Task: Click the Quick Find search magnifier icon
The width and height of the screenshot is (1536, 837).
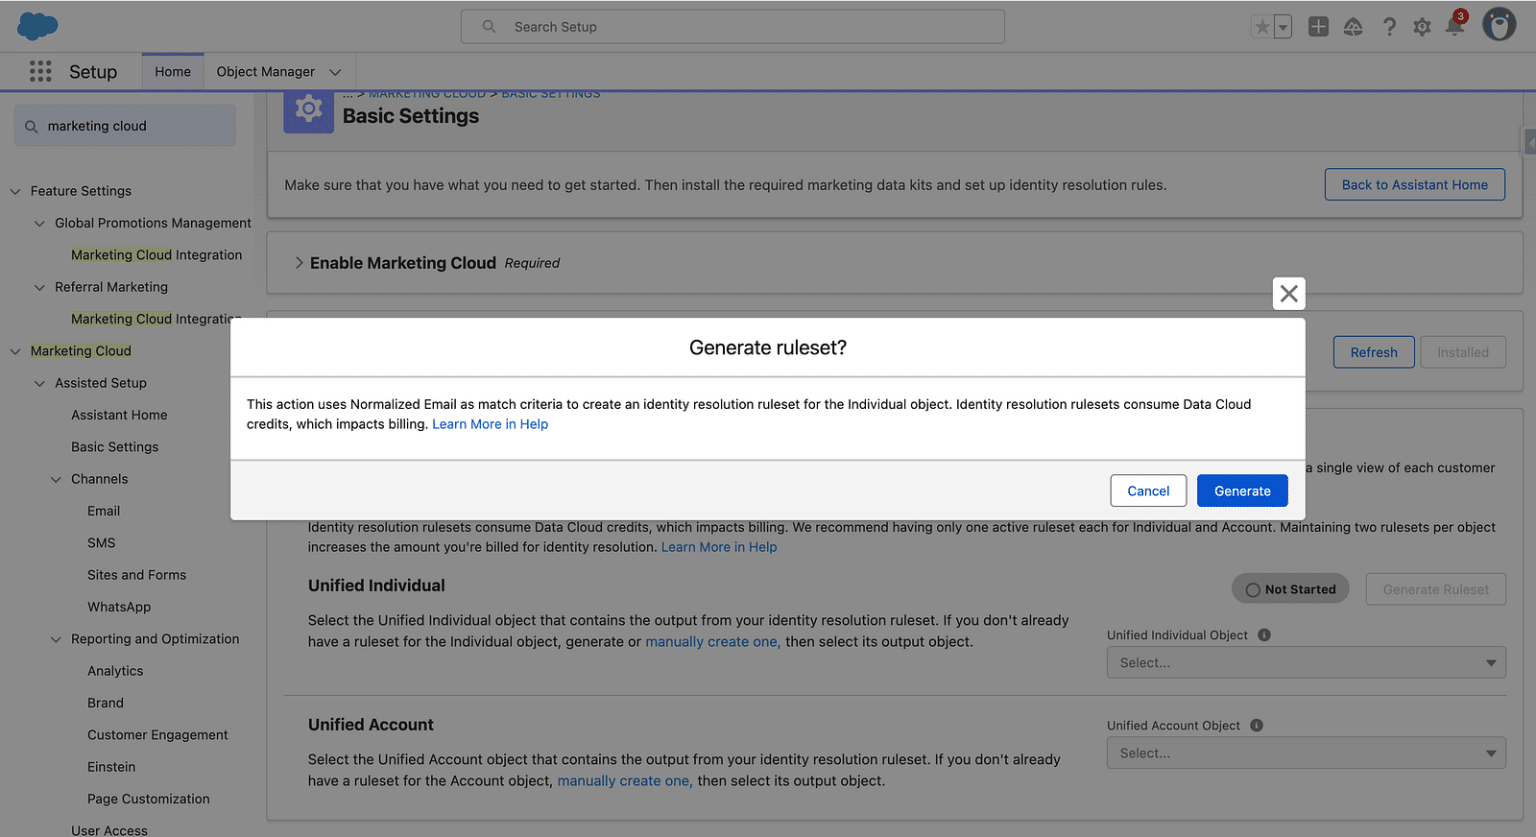Action: pyautogui.click(x=31, y=126)
